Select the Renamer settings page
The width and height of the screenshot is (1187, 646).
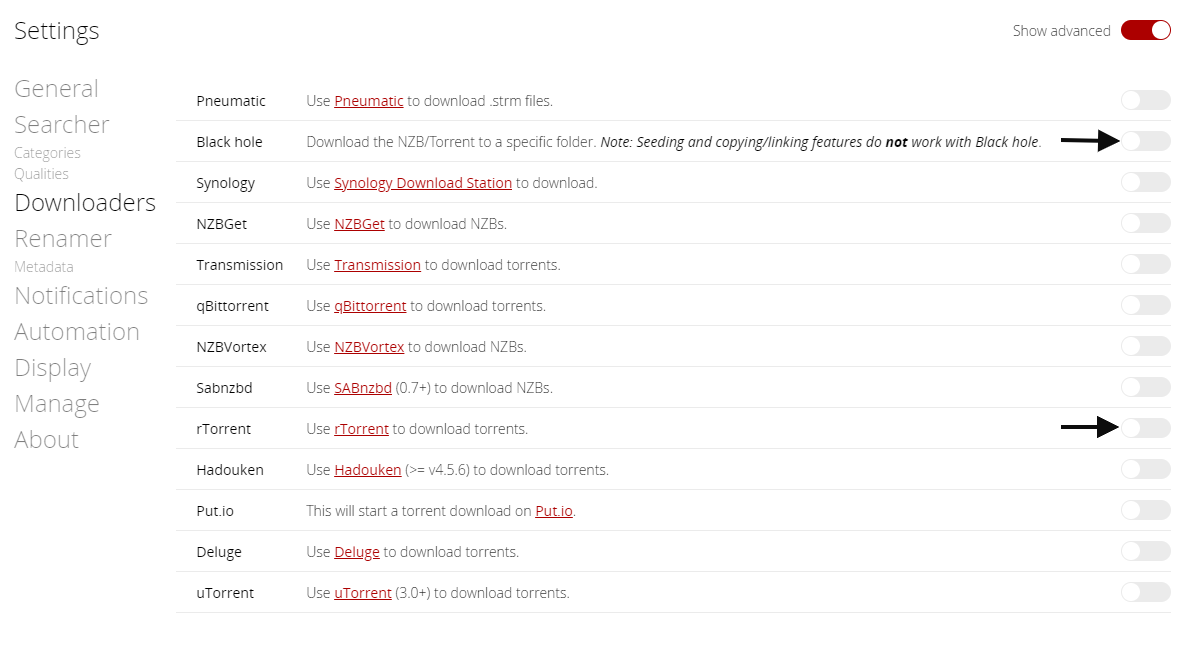63,239
